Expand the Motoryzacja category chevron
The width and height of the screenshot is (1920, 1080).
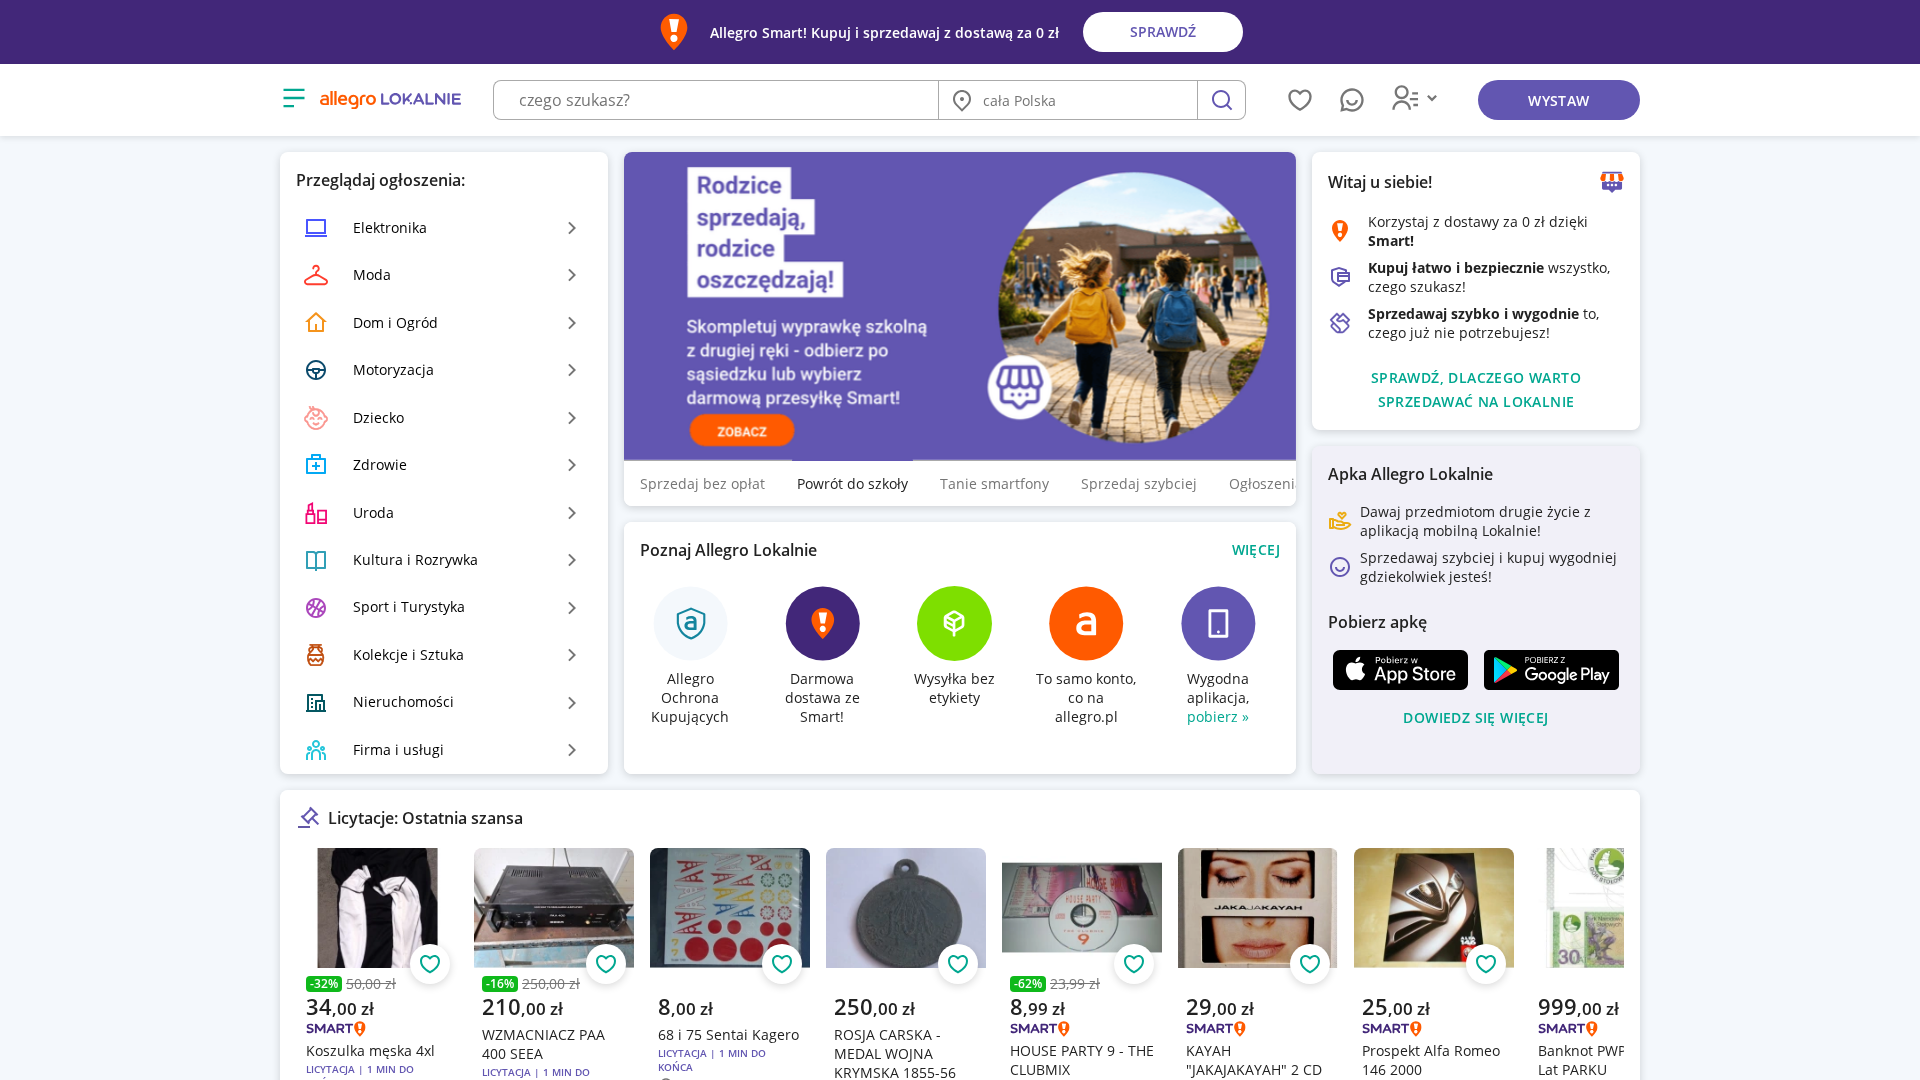point(572,370)
